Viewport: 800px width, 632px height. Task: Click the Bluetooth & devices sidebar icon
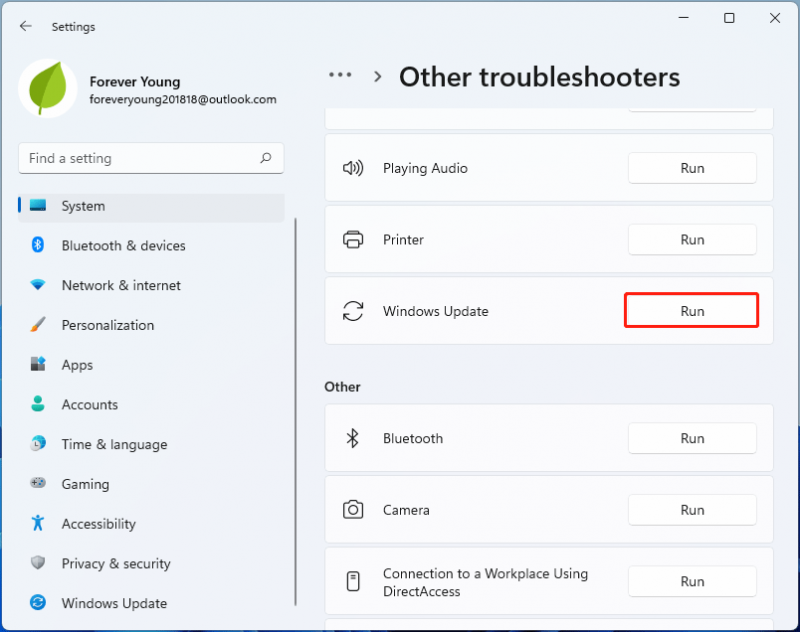(x=38, y=245)
